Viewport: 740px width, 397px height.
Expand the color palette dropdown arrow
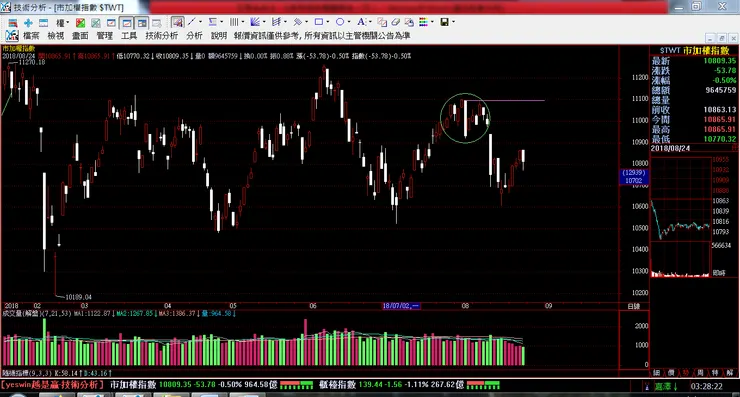[x=432, y=22]
